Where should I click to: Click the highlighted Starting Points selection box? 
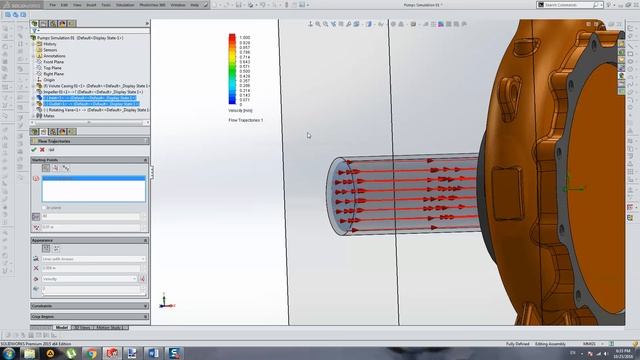(x=93, y=189)
